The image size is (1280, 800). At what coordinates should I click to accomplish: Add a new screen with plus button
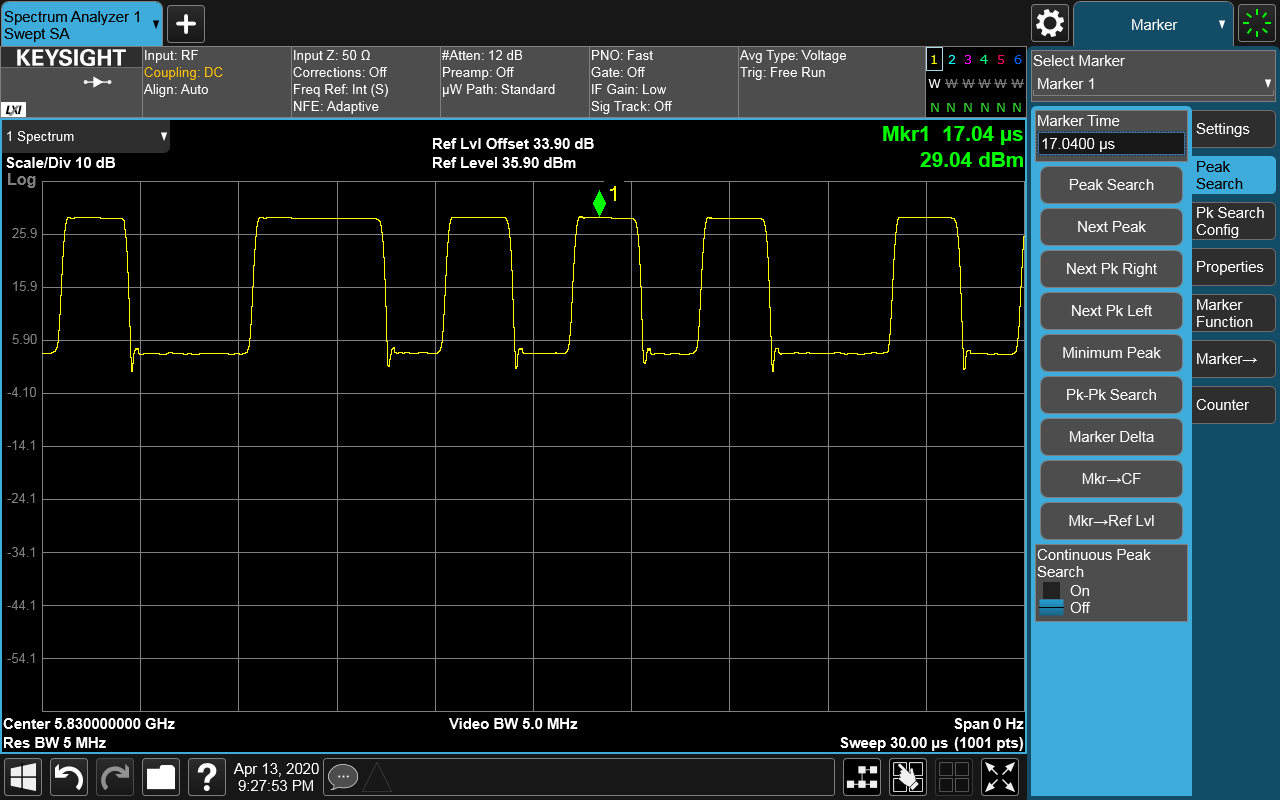click(185, 23)
